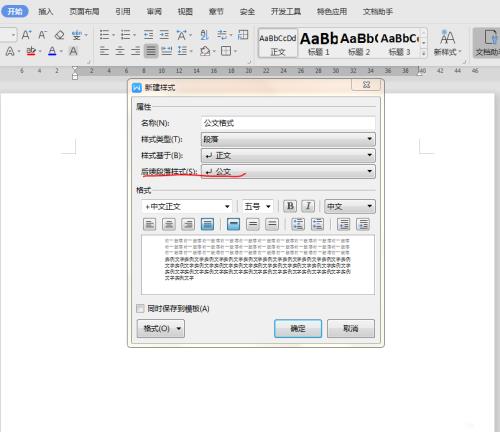Click the numbered list icon in ribbon
This screenshot has height=432, width=500.
(x=125, y=35)
